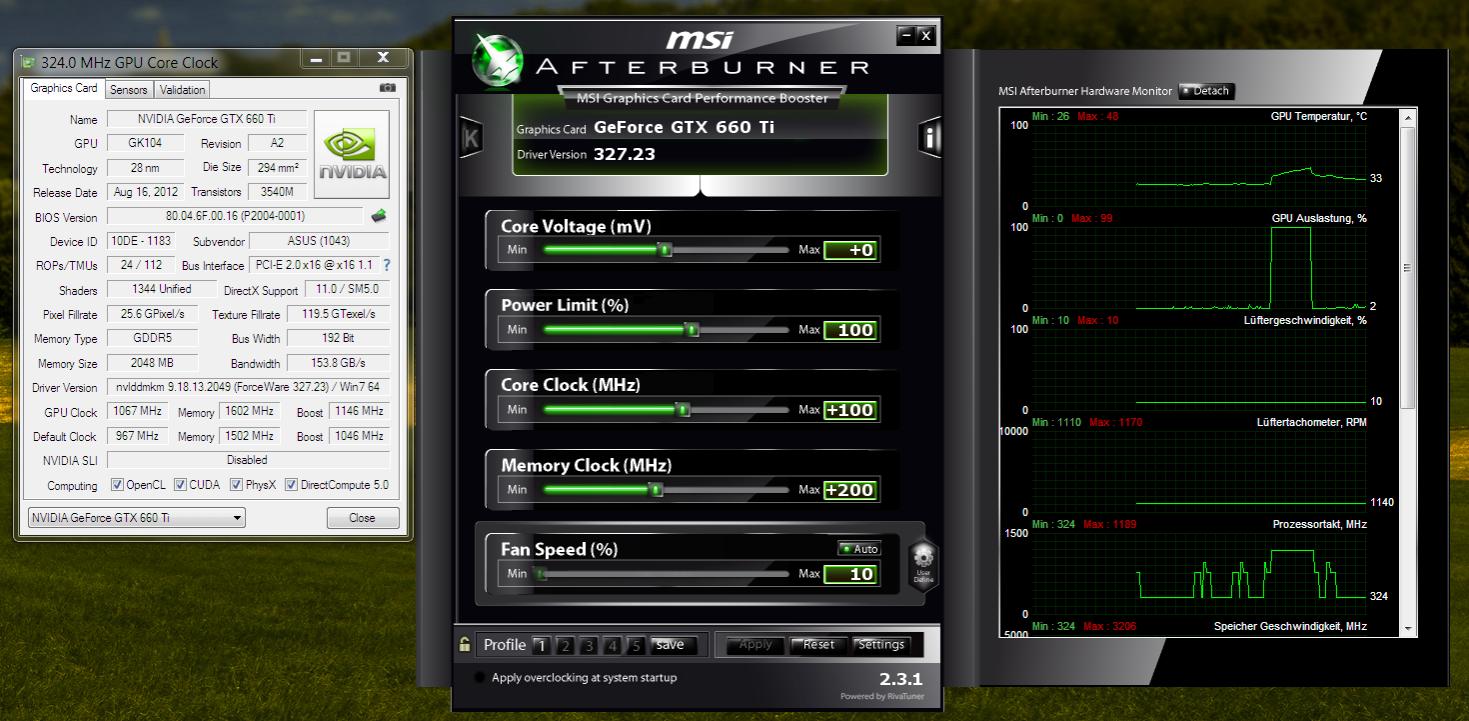Click the Power Limit 100 value field
This screenshot has height=721, width=1469.
click(x=850, y=330)
